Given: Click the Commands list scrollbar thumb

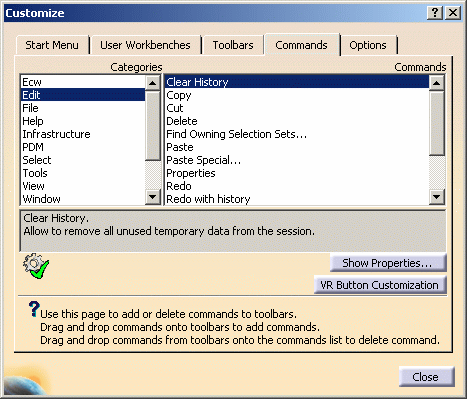Looking at the screenshot, I should (x=436, y=123).
